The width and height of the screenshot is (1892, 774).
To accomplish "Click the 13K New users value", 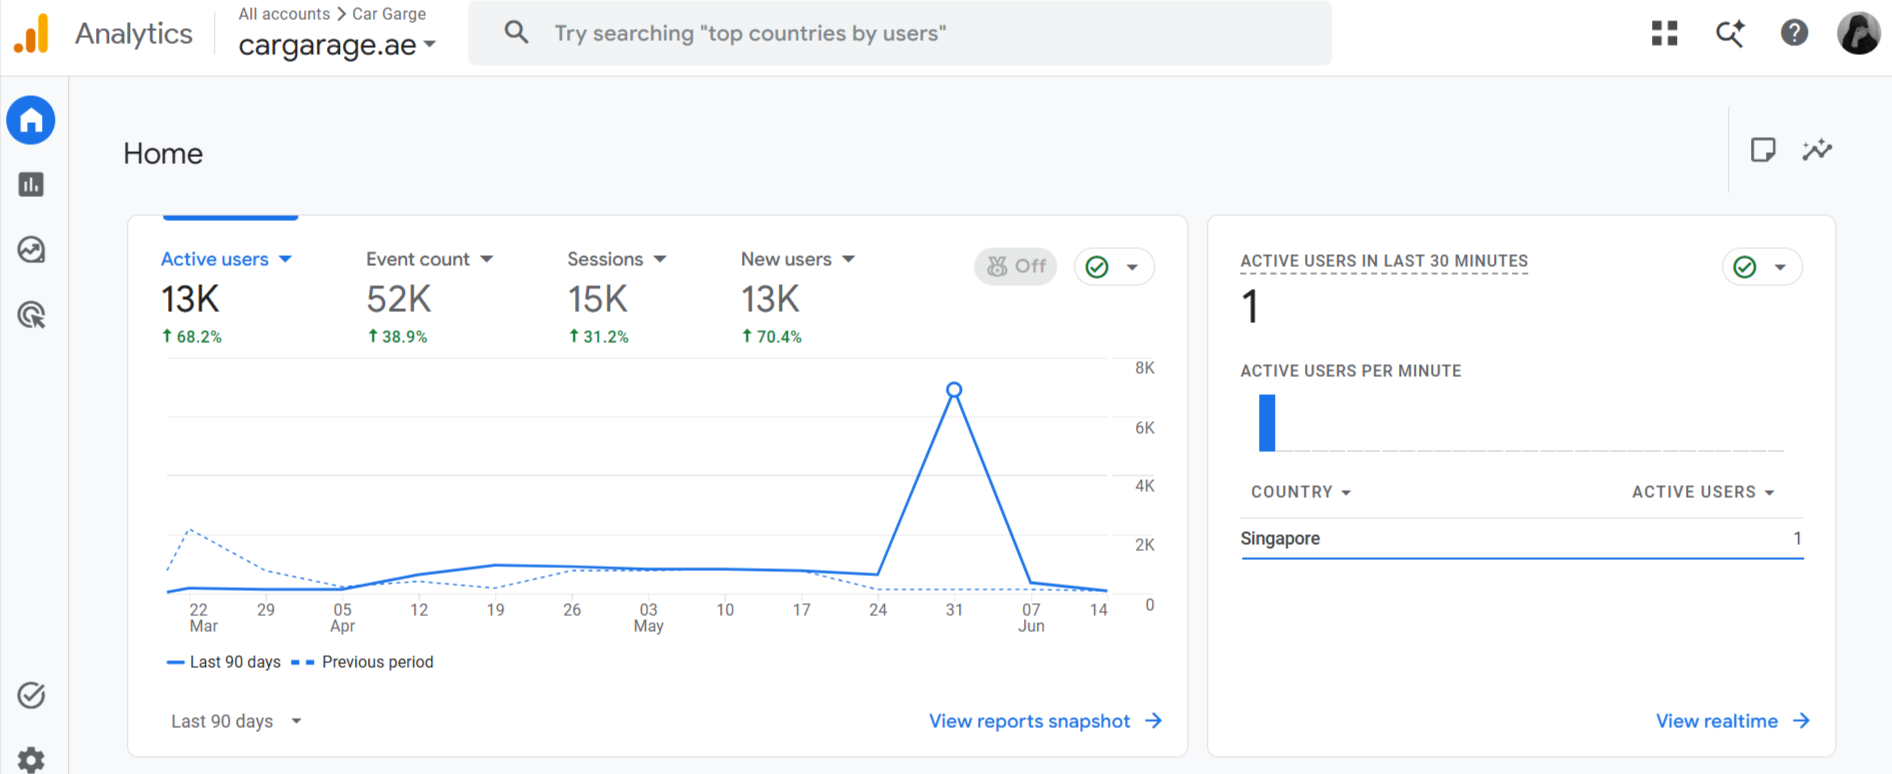I will [770, 299].
